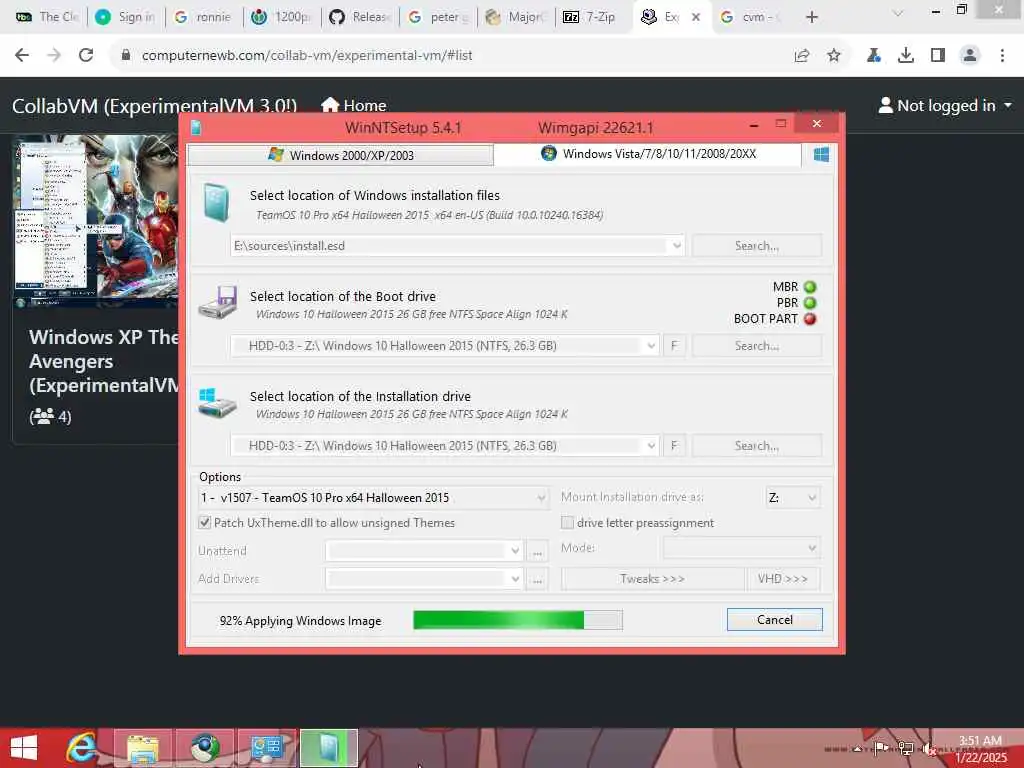The width and height of the screenshot is (1024, 768).
Task: Browse for Unattend file with ... button
Action: click(x=537, y=551)
